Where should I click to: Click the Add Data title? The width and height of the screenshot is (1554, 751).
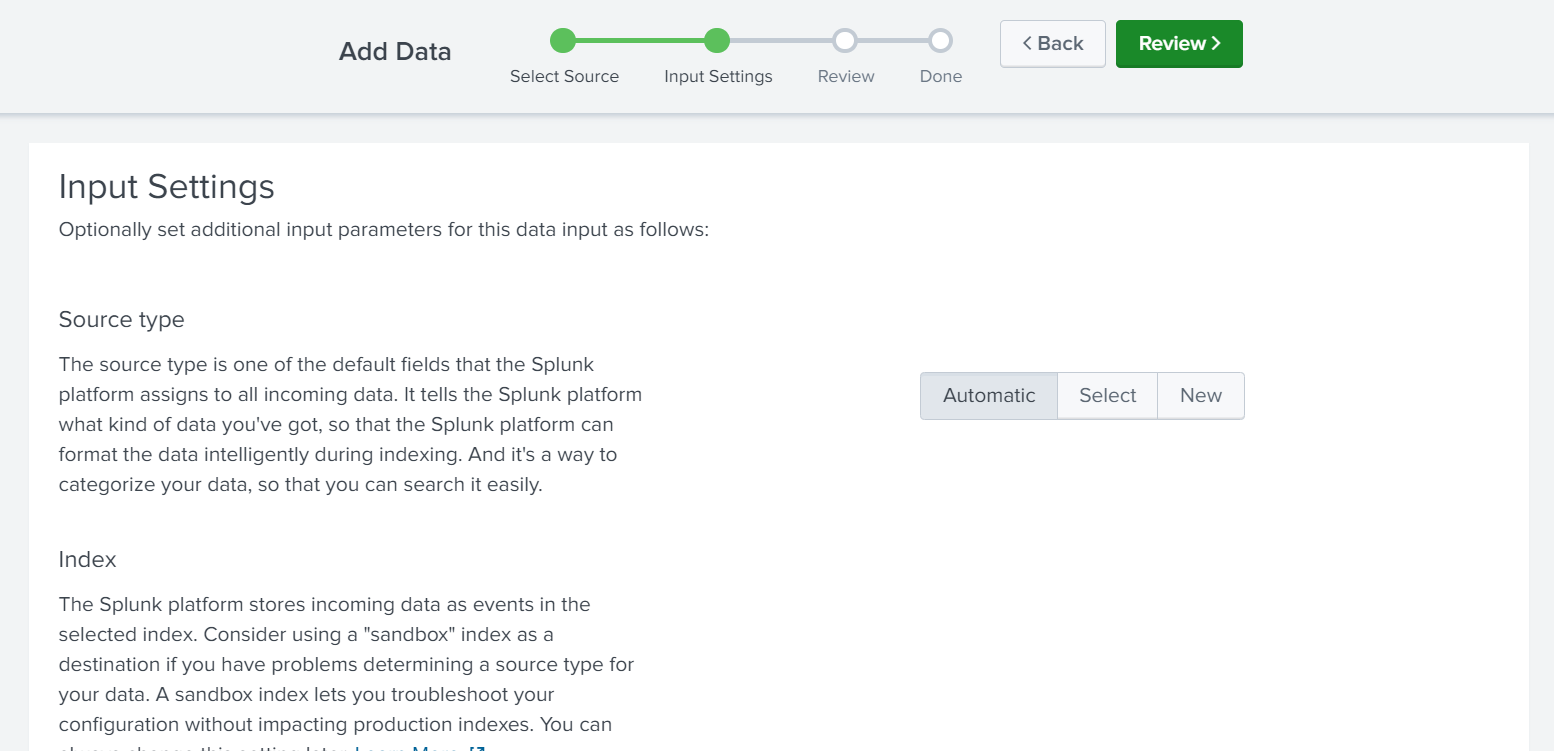pyautogui.click(x=395, y=51)
